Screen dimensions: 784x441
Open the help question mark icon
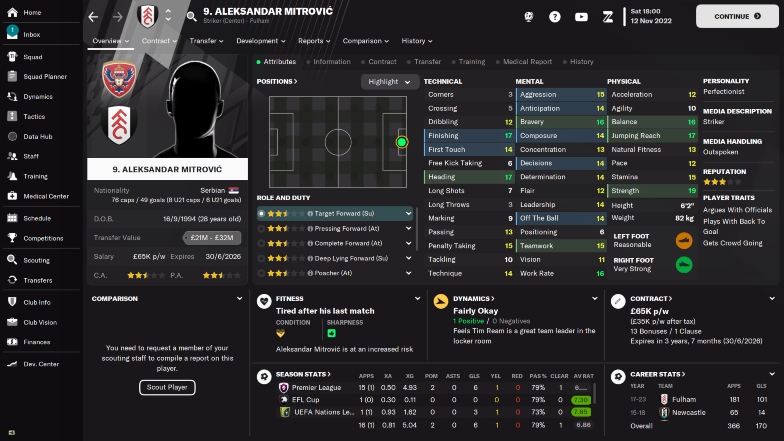pos(554,16)
